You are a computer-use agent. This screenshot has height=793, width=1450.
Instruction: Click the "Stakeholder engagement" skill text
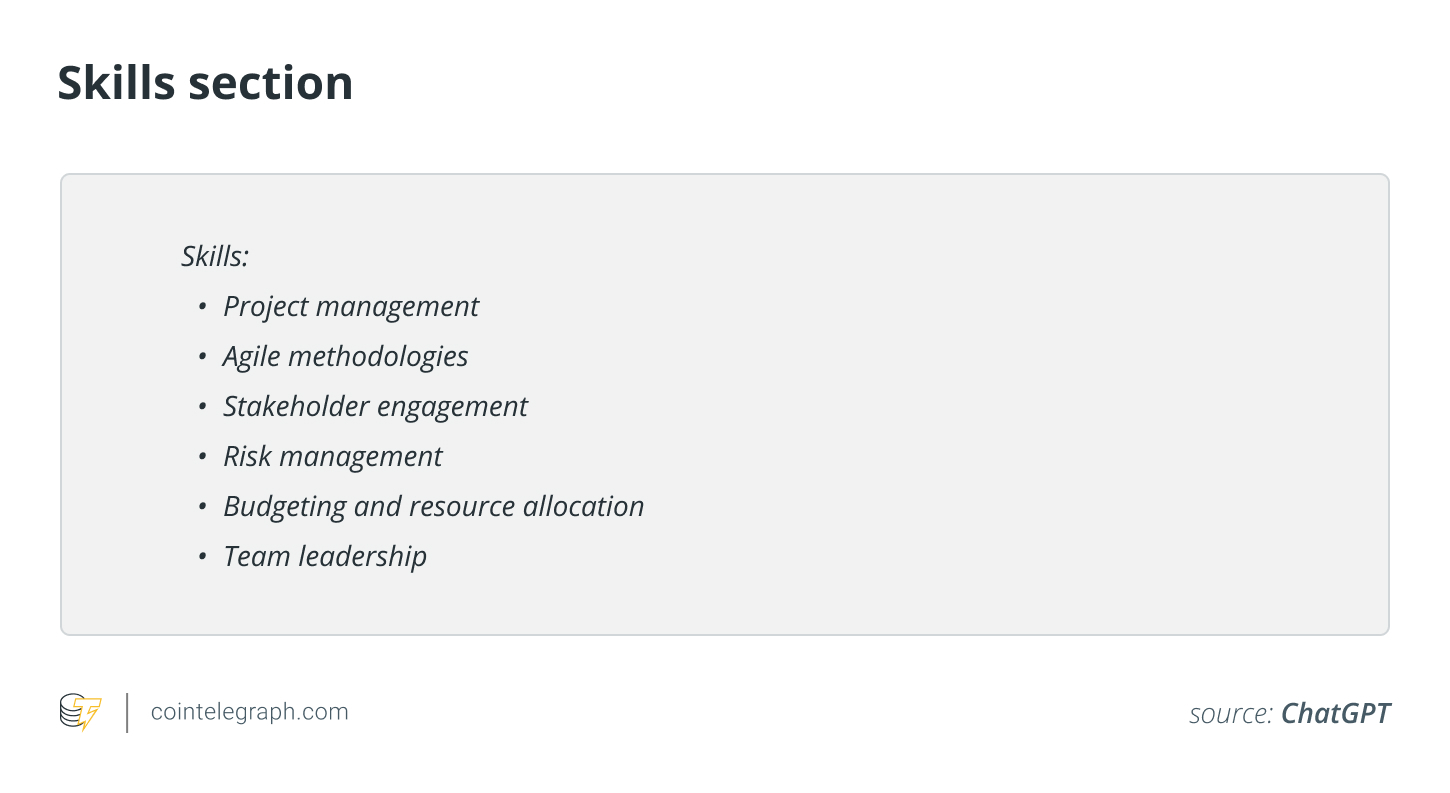[x=375, y=407]
